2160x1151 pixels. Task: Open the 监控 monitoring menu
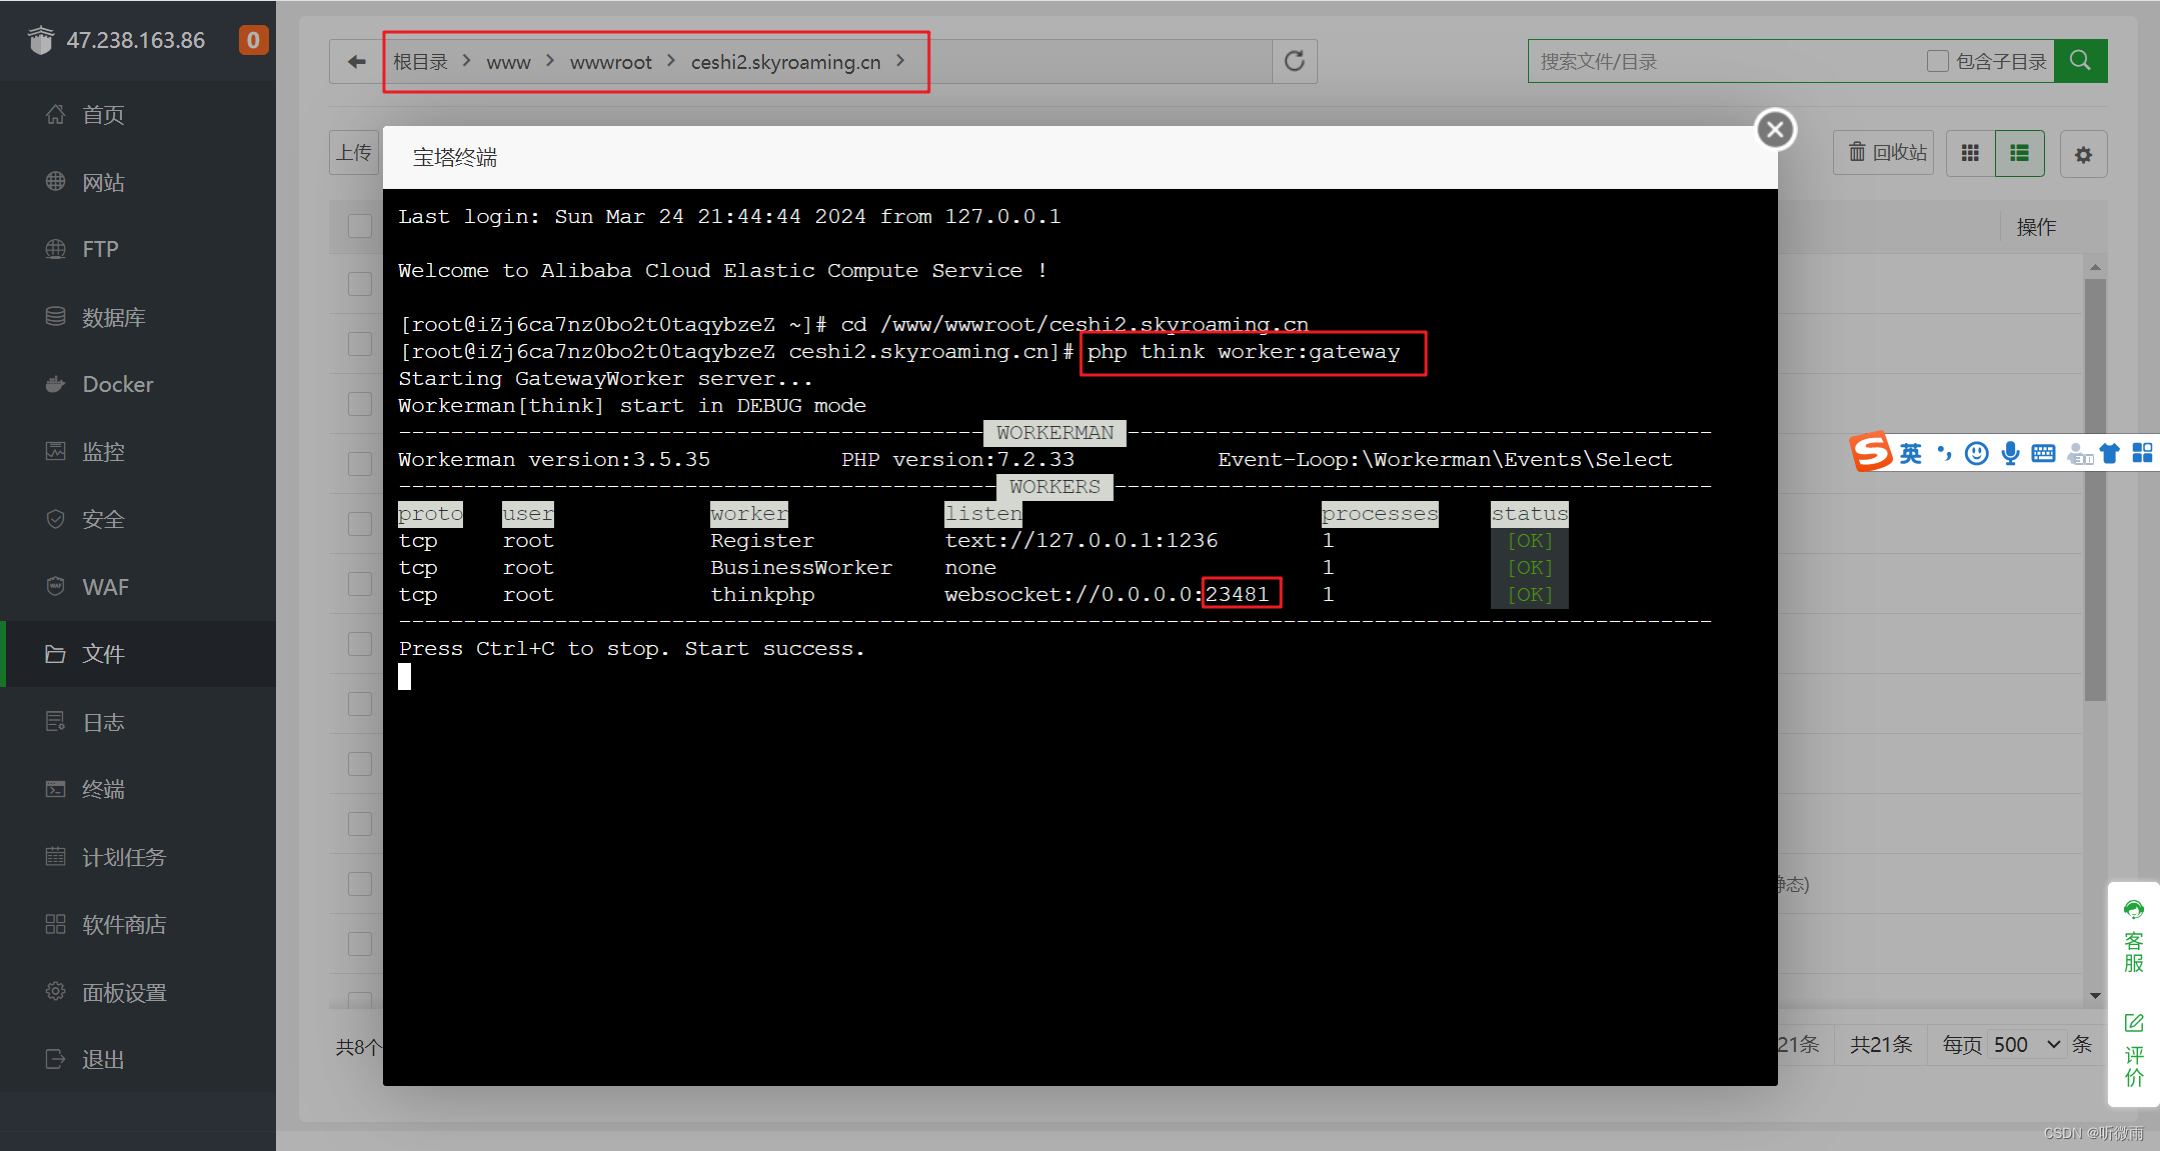tap(138, 452)
